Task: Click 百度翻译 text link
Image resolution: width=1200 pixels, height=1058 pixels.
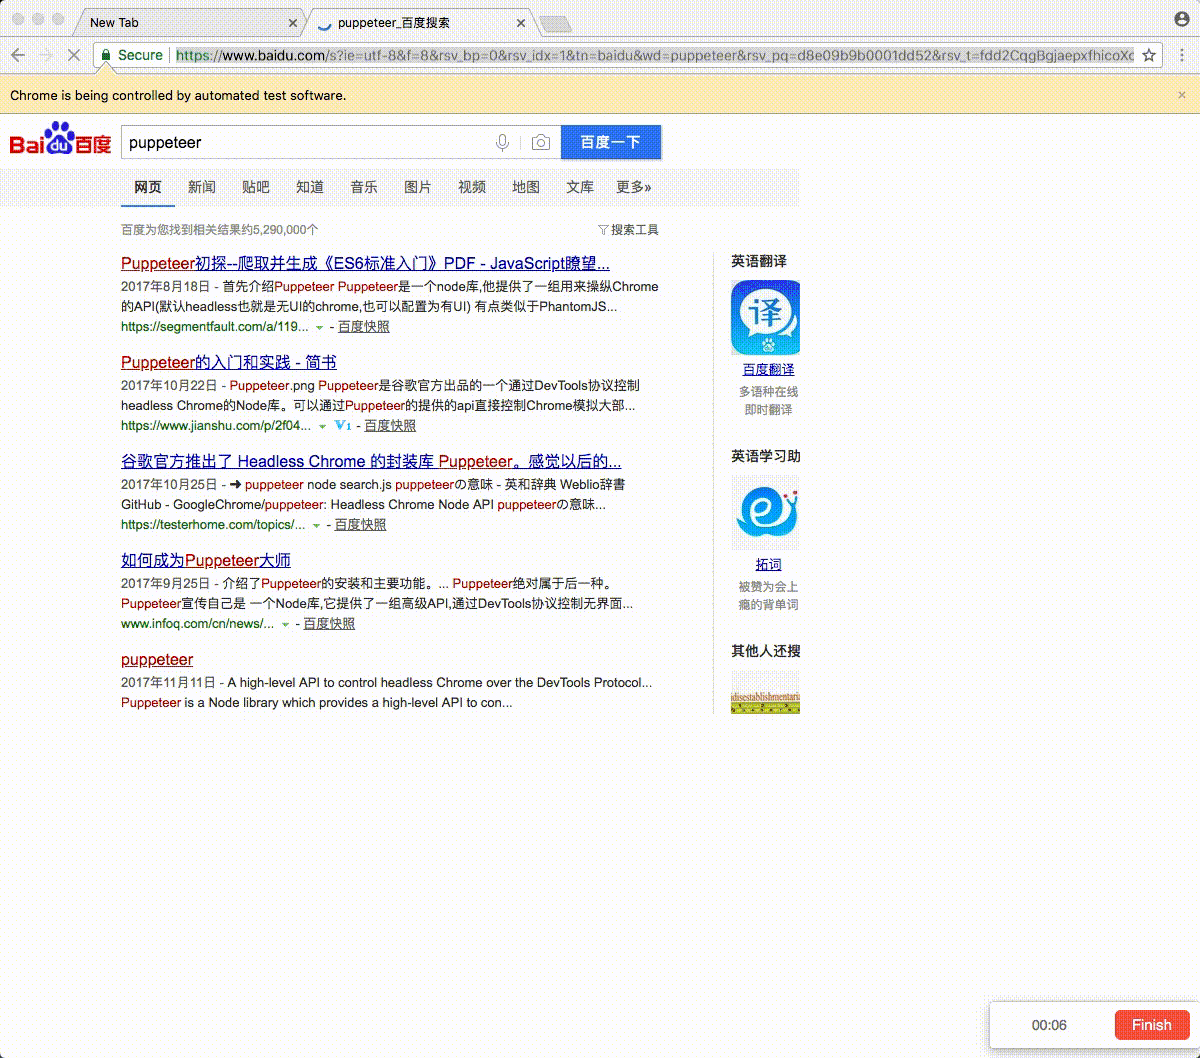Action: (x=768, y=370)
